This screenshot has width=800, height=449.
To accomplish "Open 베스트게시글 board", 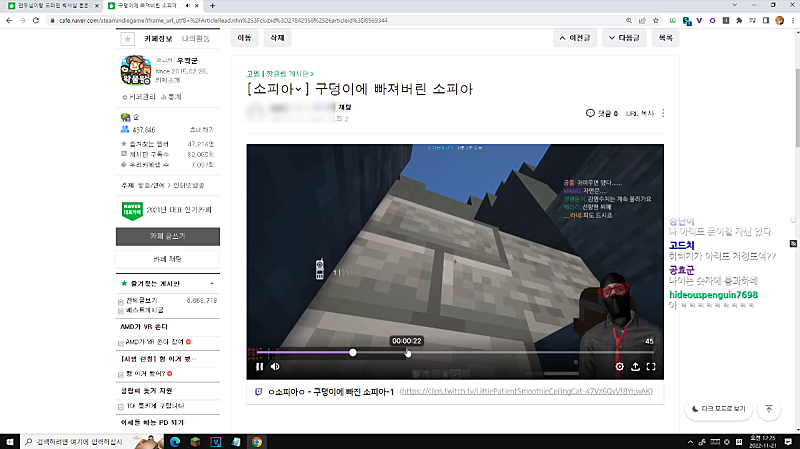I will pyautogui.click(x=145, y=310).
